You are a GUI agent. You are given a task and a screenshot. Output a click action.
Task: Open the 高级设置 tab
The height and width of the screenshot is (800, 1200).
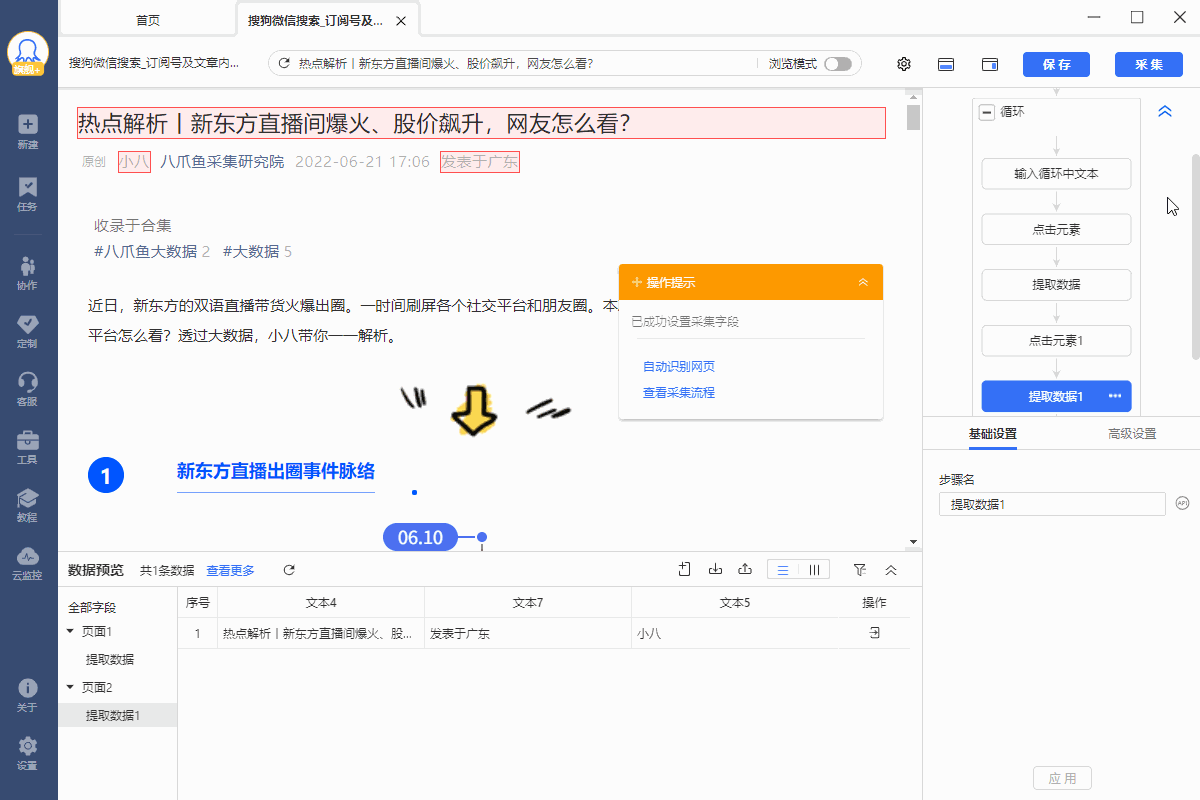[1132, 434]
